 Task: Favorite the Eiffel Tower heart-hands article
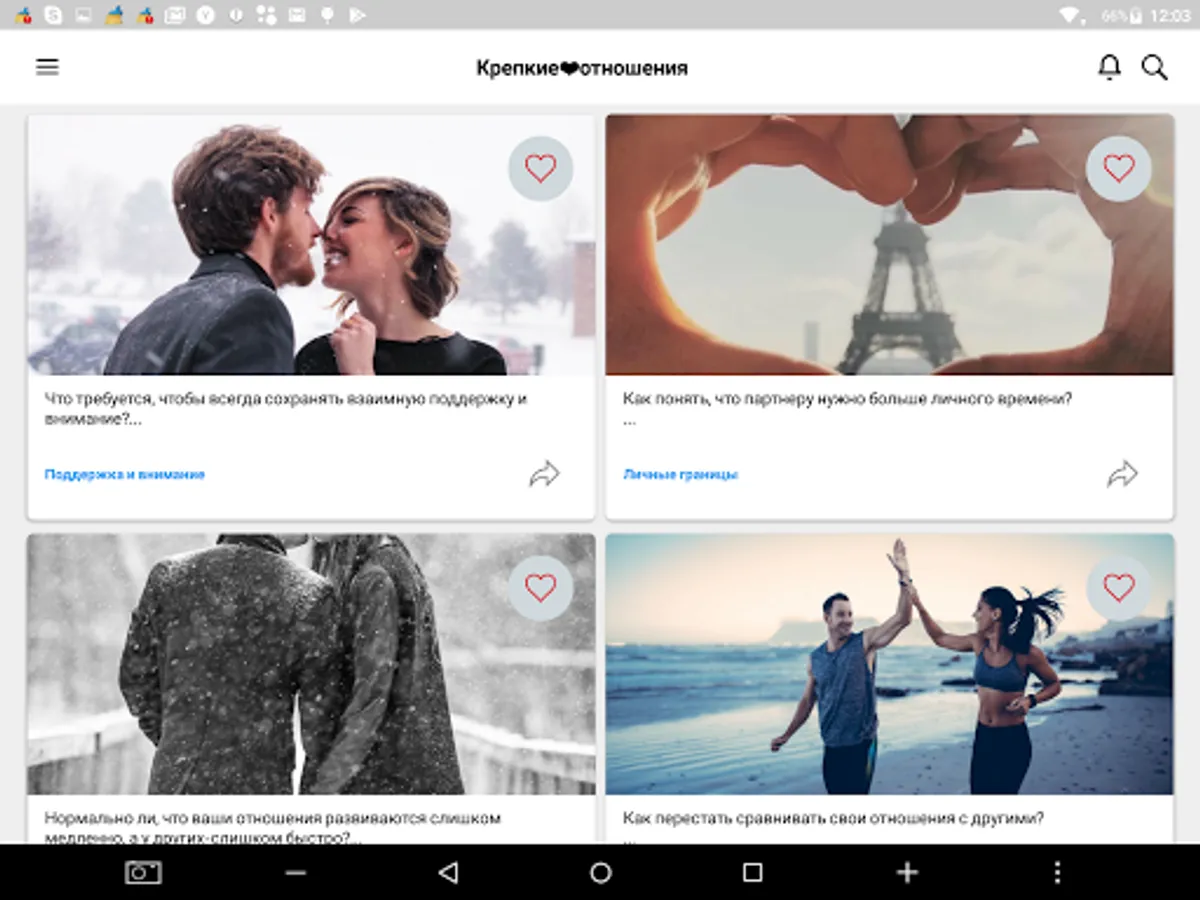1118,168
